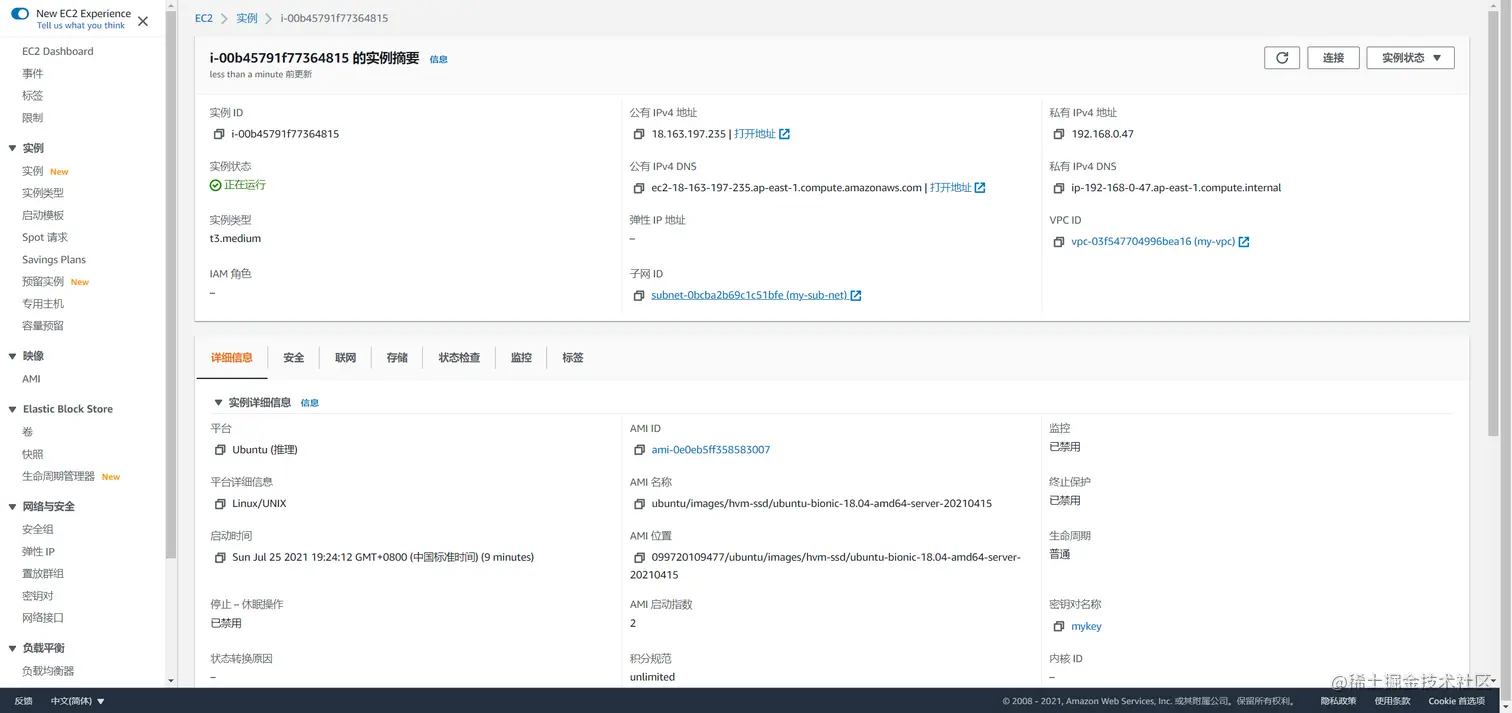This screenshot has width=1512, height=713.
Task: Copy the instance ID i-00b45791f77364815
Action: (219, 134)
